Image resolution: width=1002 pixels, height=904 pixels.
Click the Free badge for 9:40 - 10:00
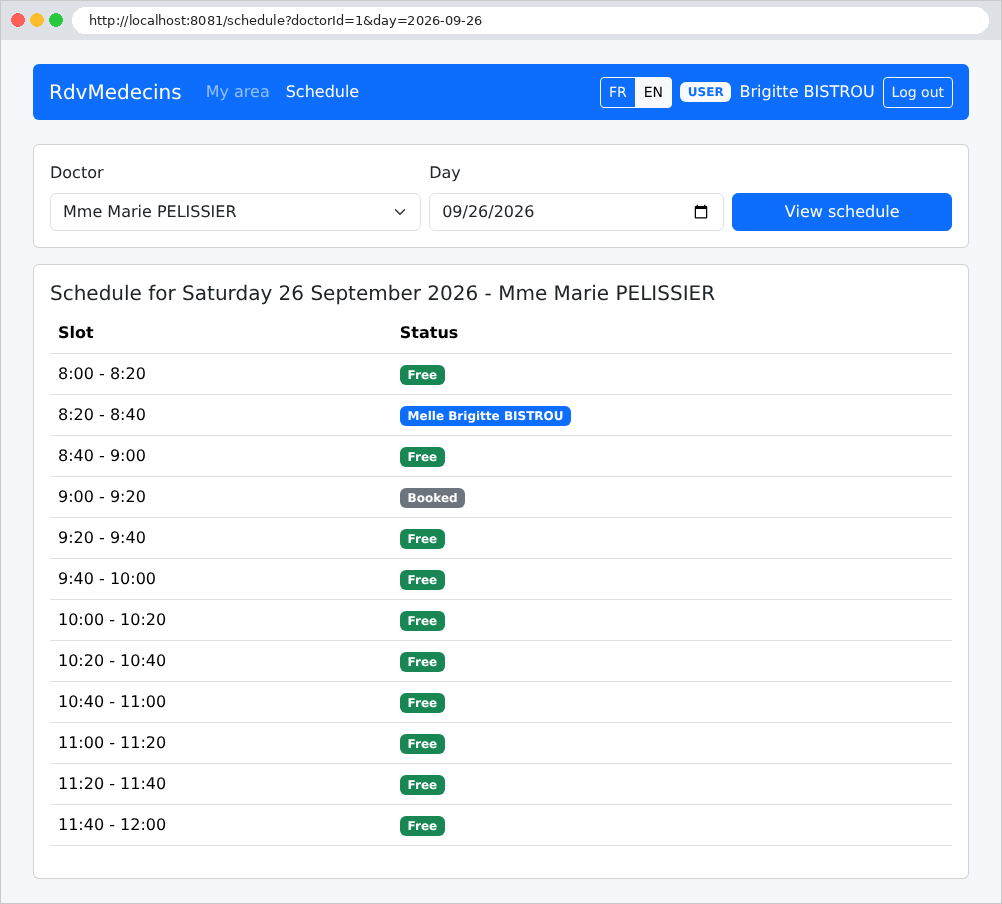422,579
